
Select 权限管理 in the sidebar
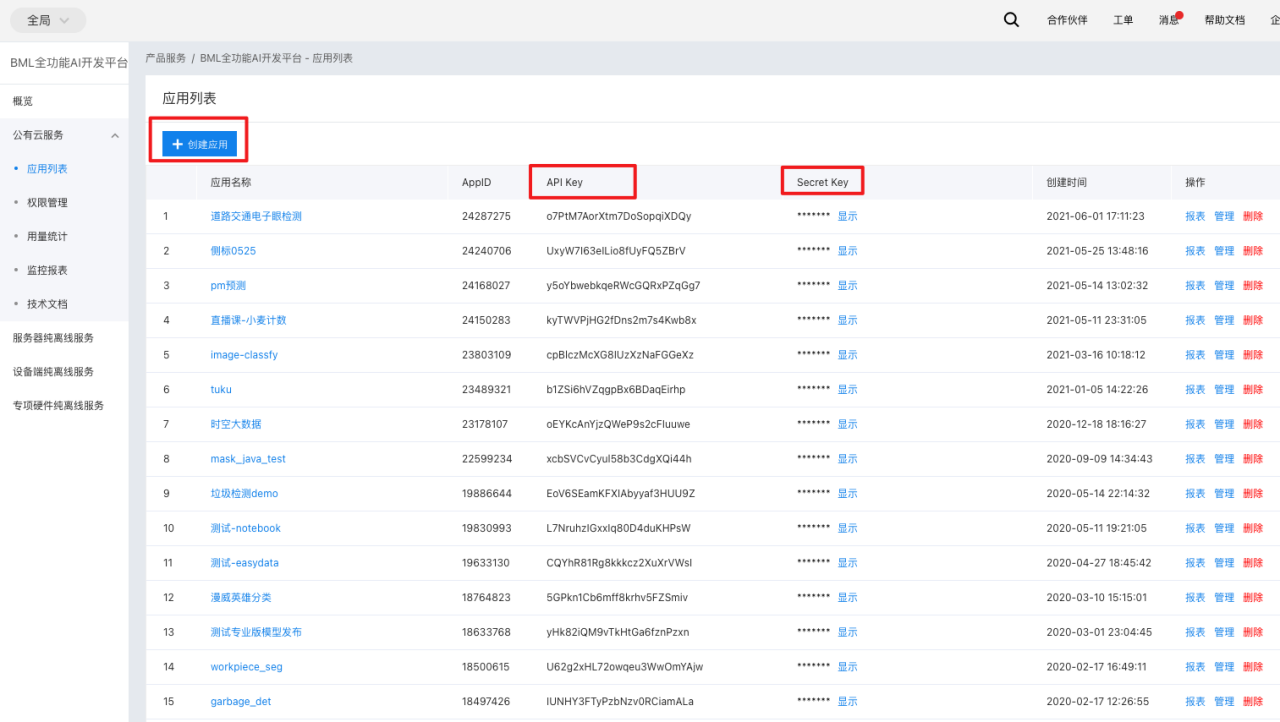[x=47, y=202]
